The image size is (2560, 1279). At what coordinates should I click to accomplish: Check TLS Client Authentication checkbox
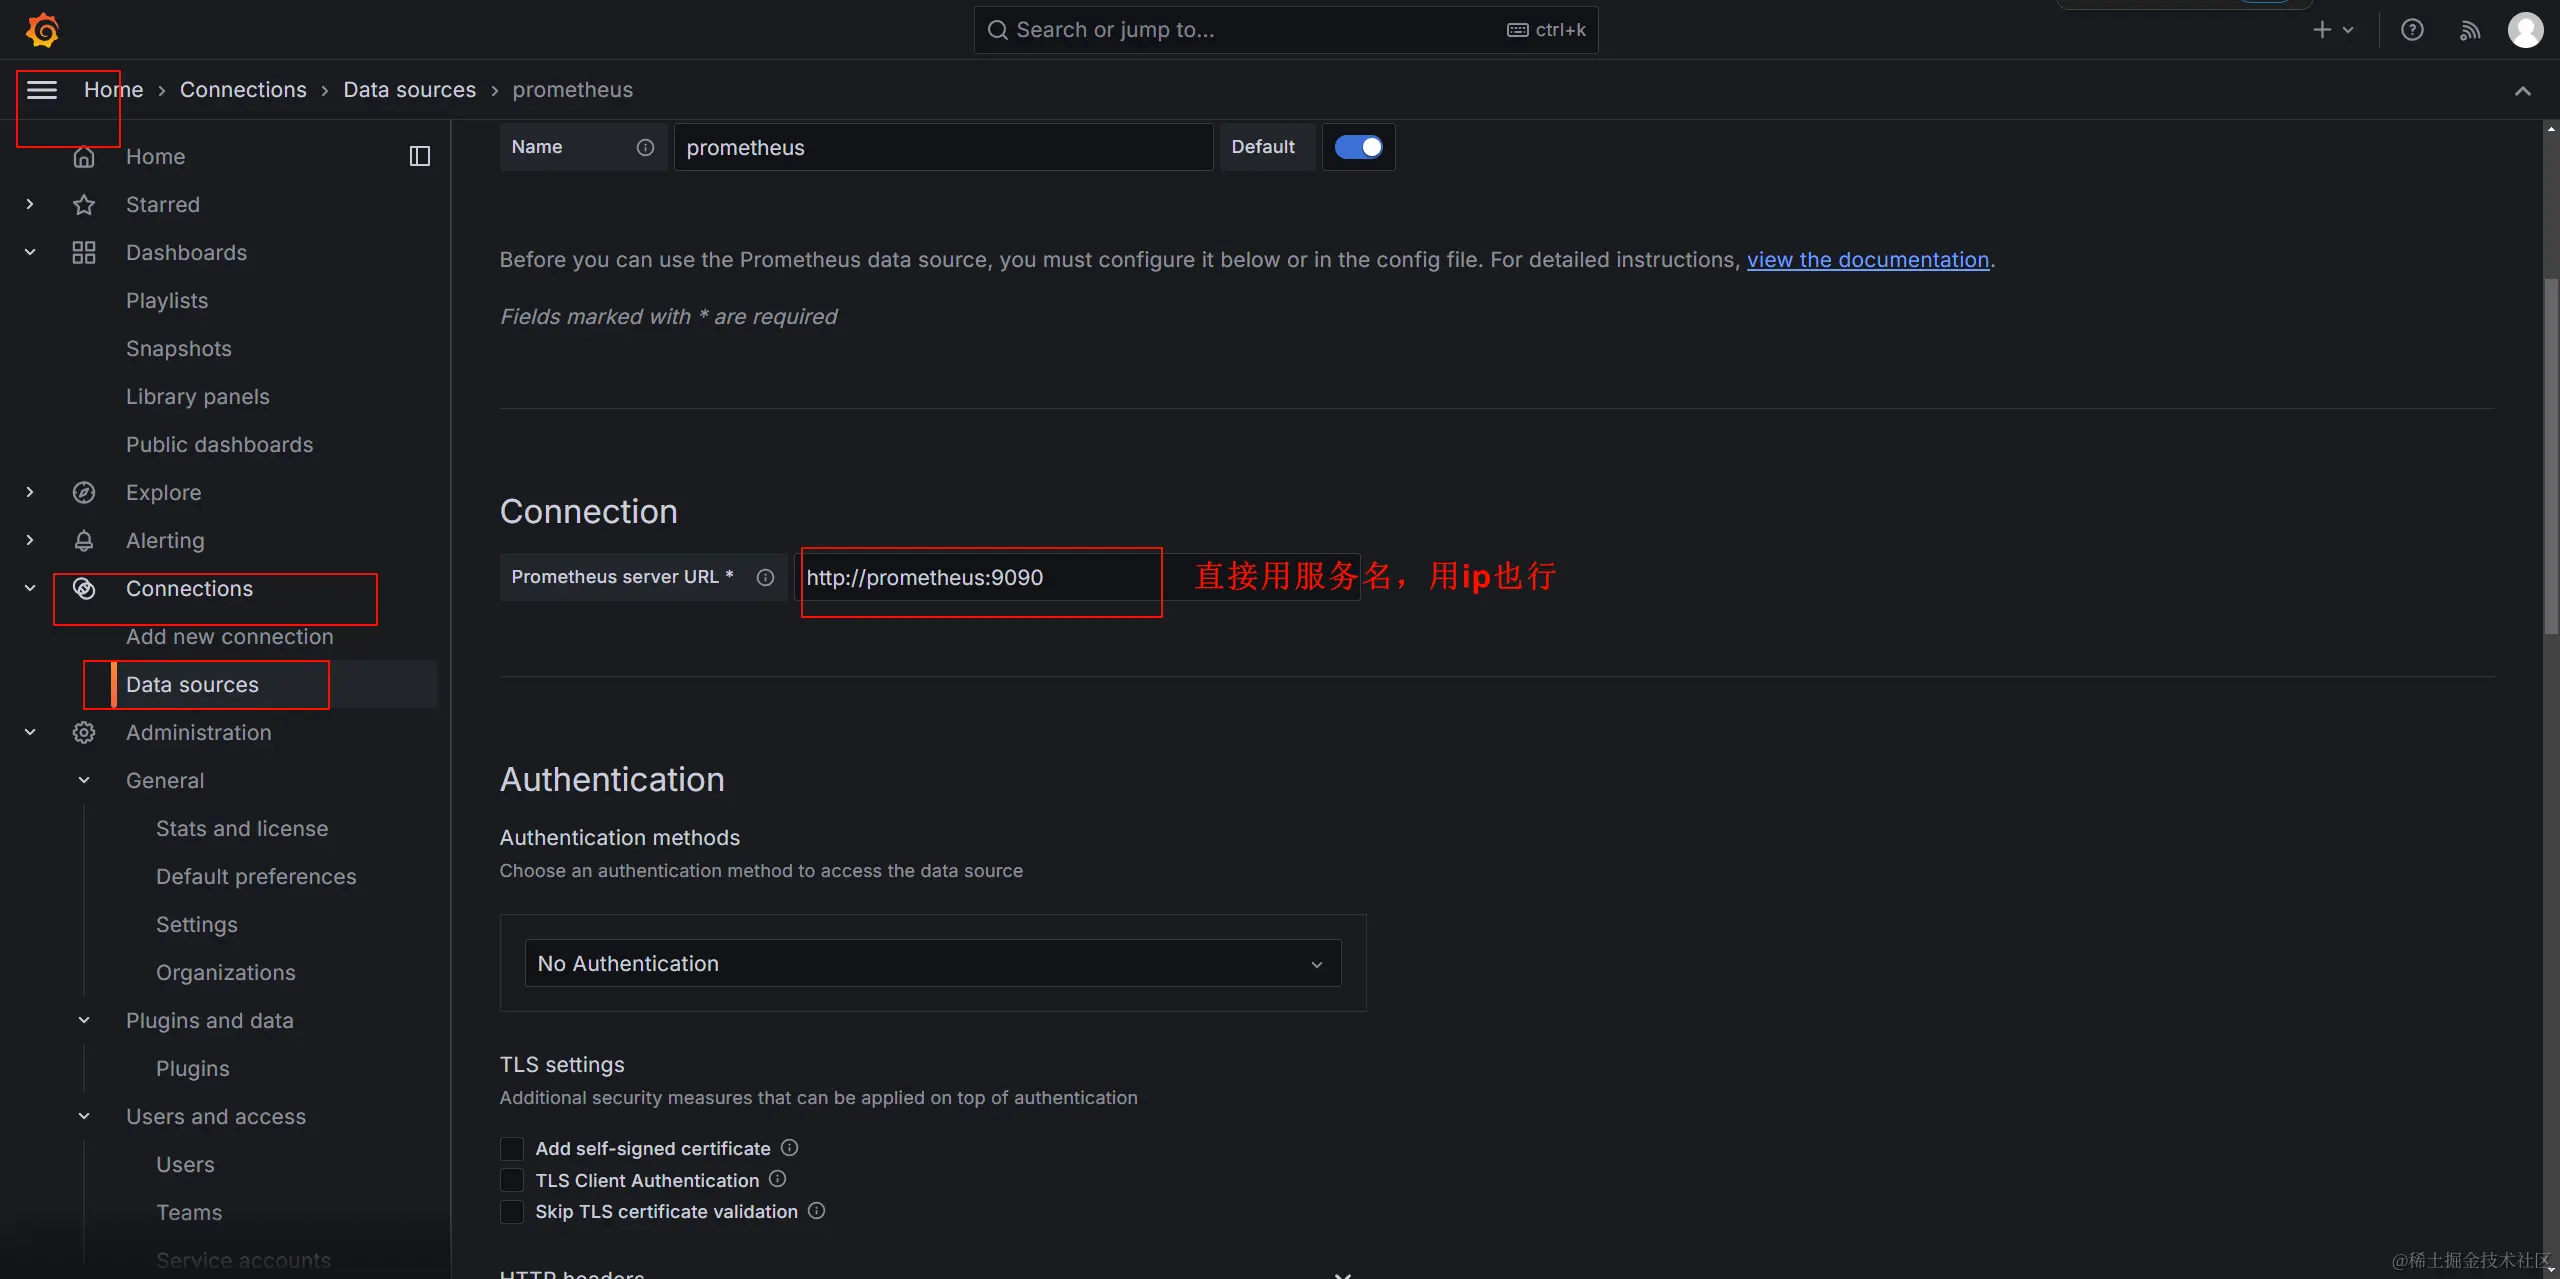(x=512, y=1180)
